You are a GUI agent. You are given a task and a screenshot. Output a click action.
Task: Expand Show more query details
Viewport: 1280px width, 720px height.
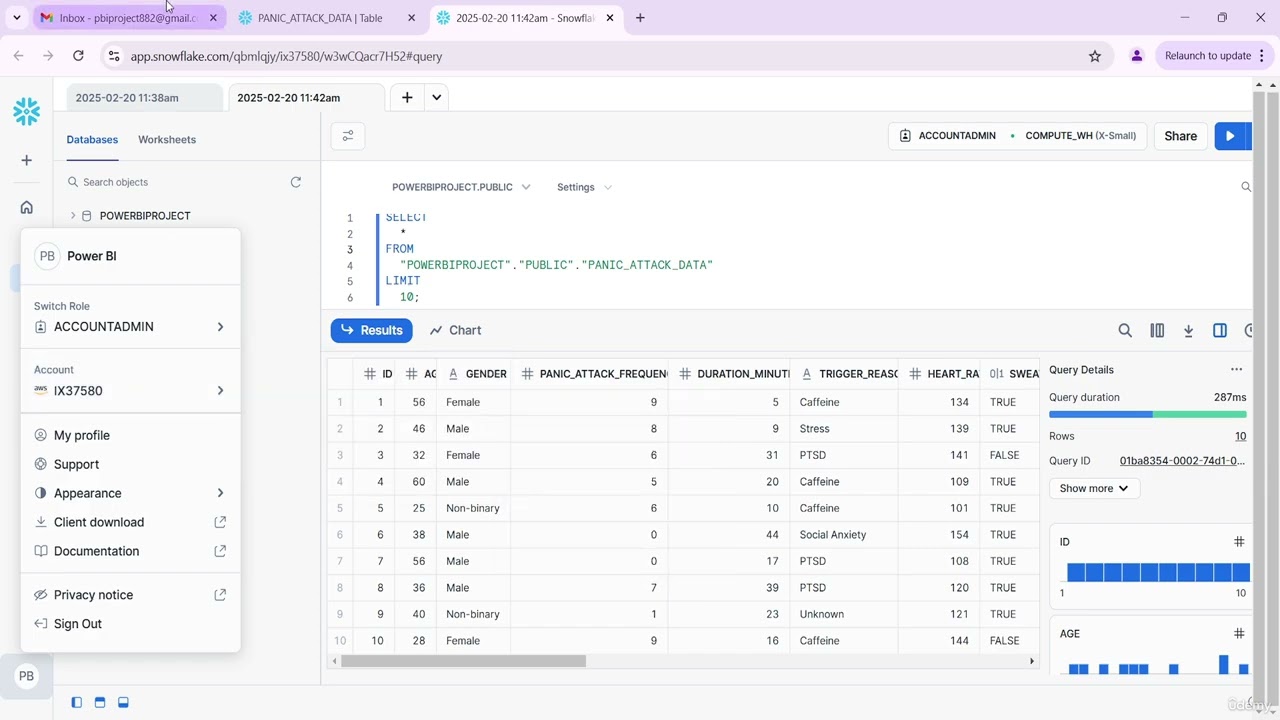1094,488
